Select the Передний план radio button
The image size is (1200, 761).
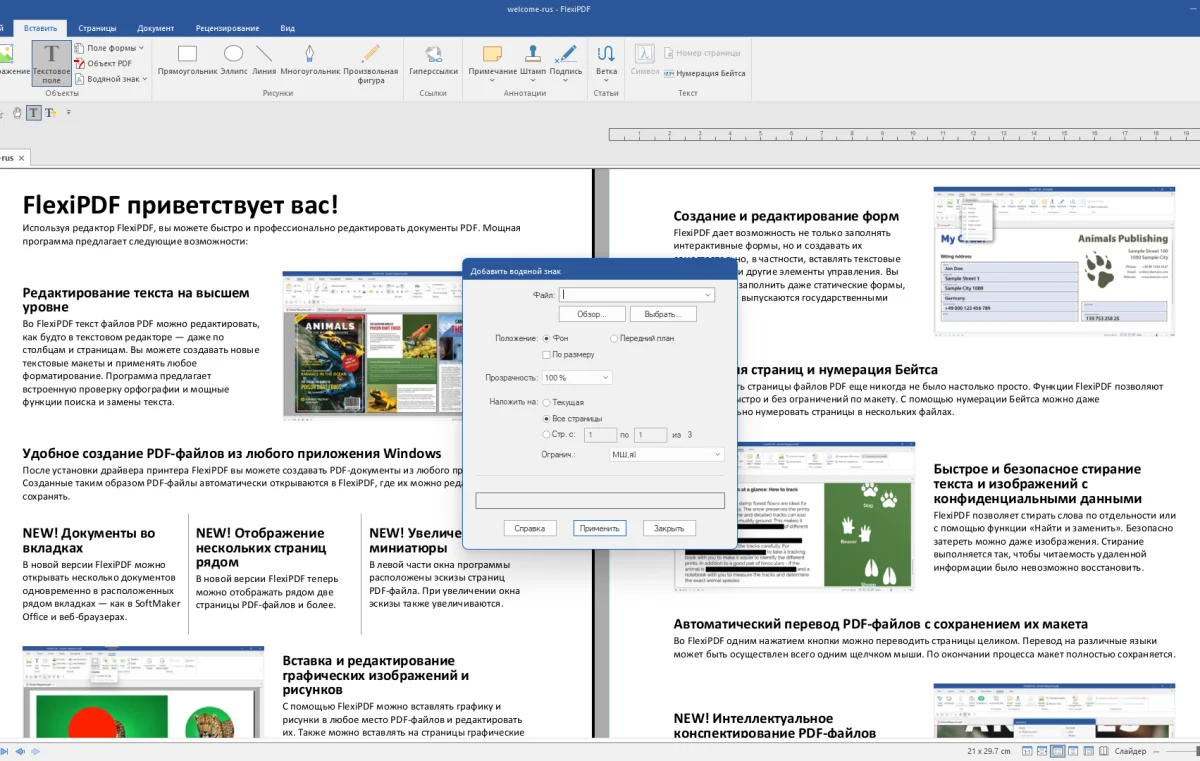point(614,339)
